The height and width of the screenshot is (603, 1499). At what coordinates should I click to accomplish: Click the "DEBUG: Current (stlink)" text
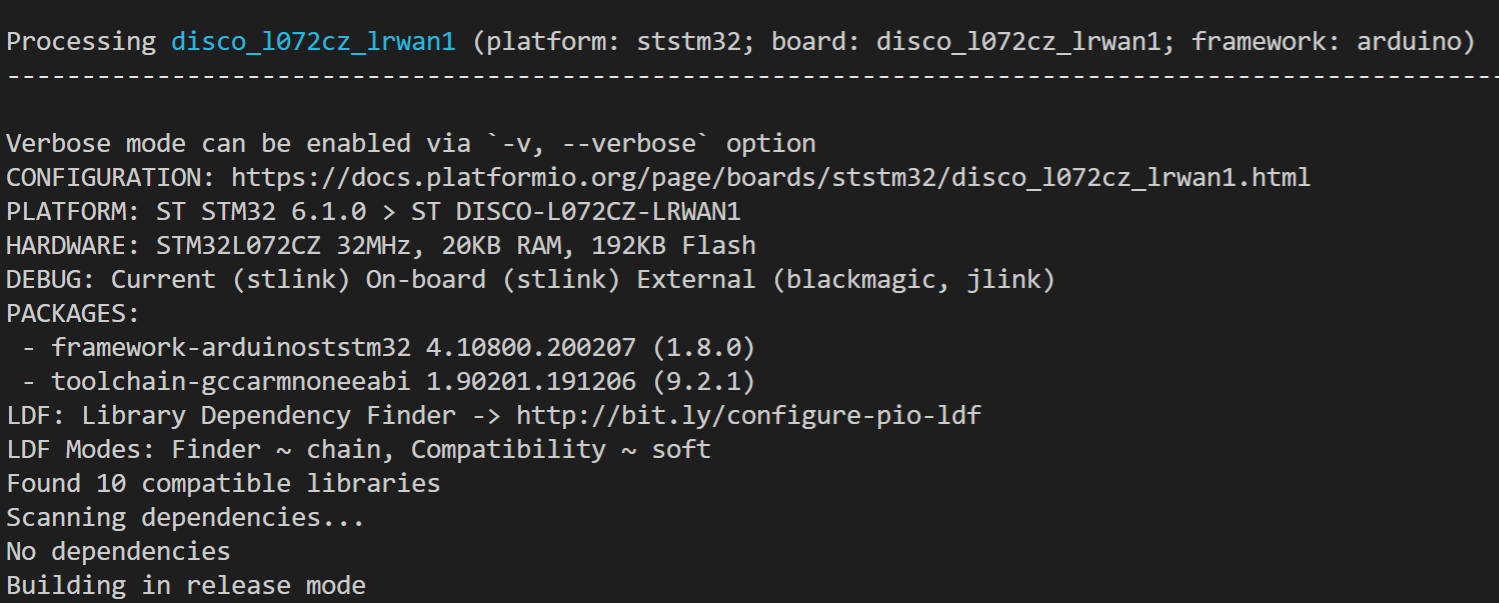[178, 280]
